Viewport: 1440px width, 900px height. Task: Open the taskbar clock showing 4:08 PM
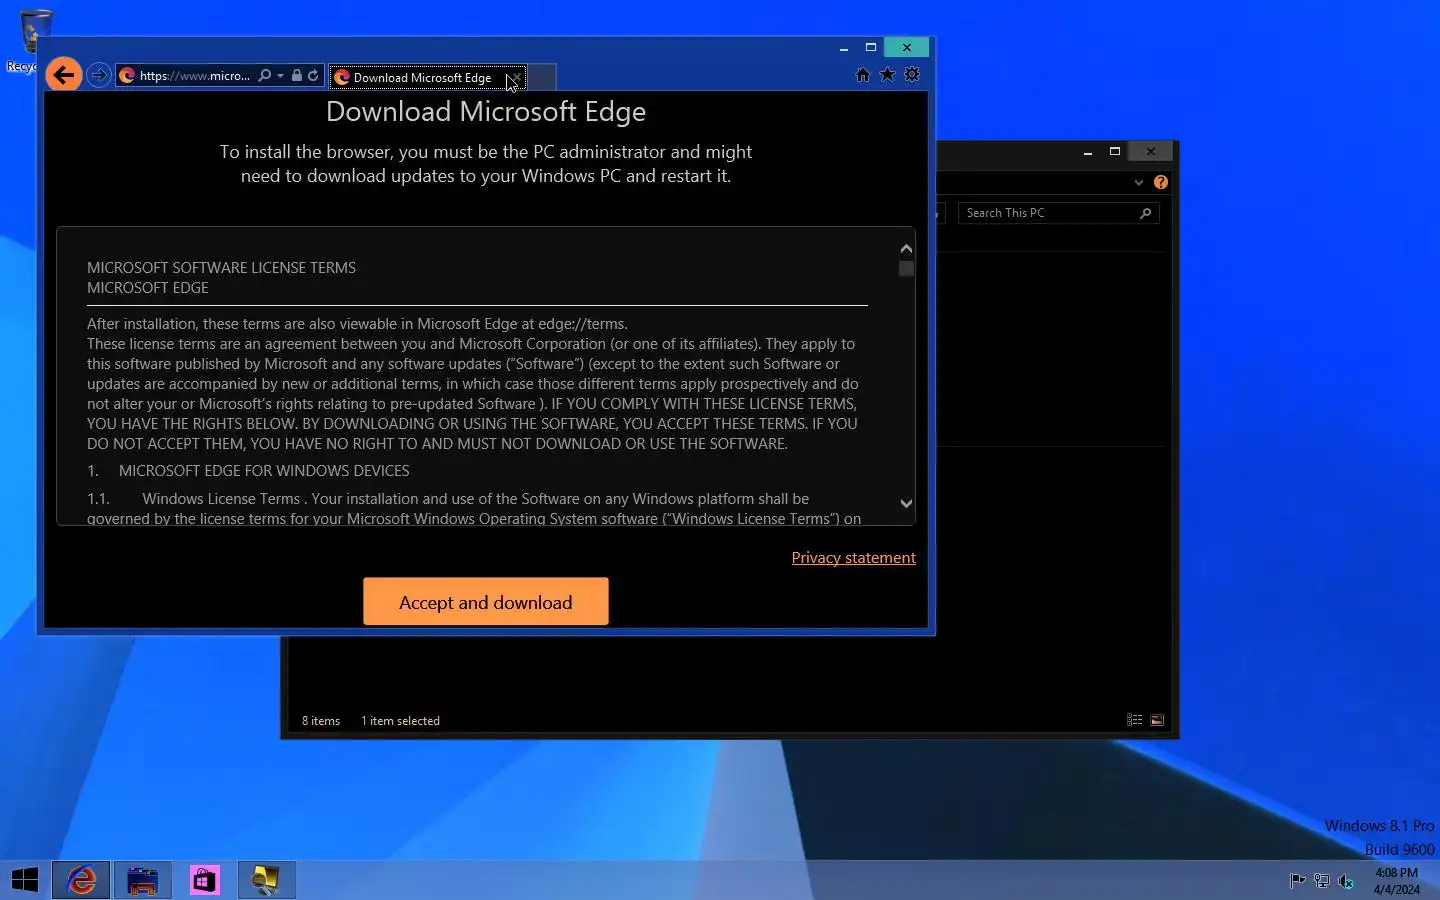point(1396,881)
